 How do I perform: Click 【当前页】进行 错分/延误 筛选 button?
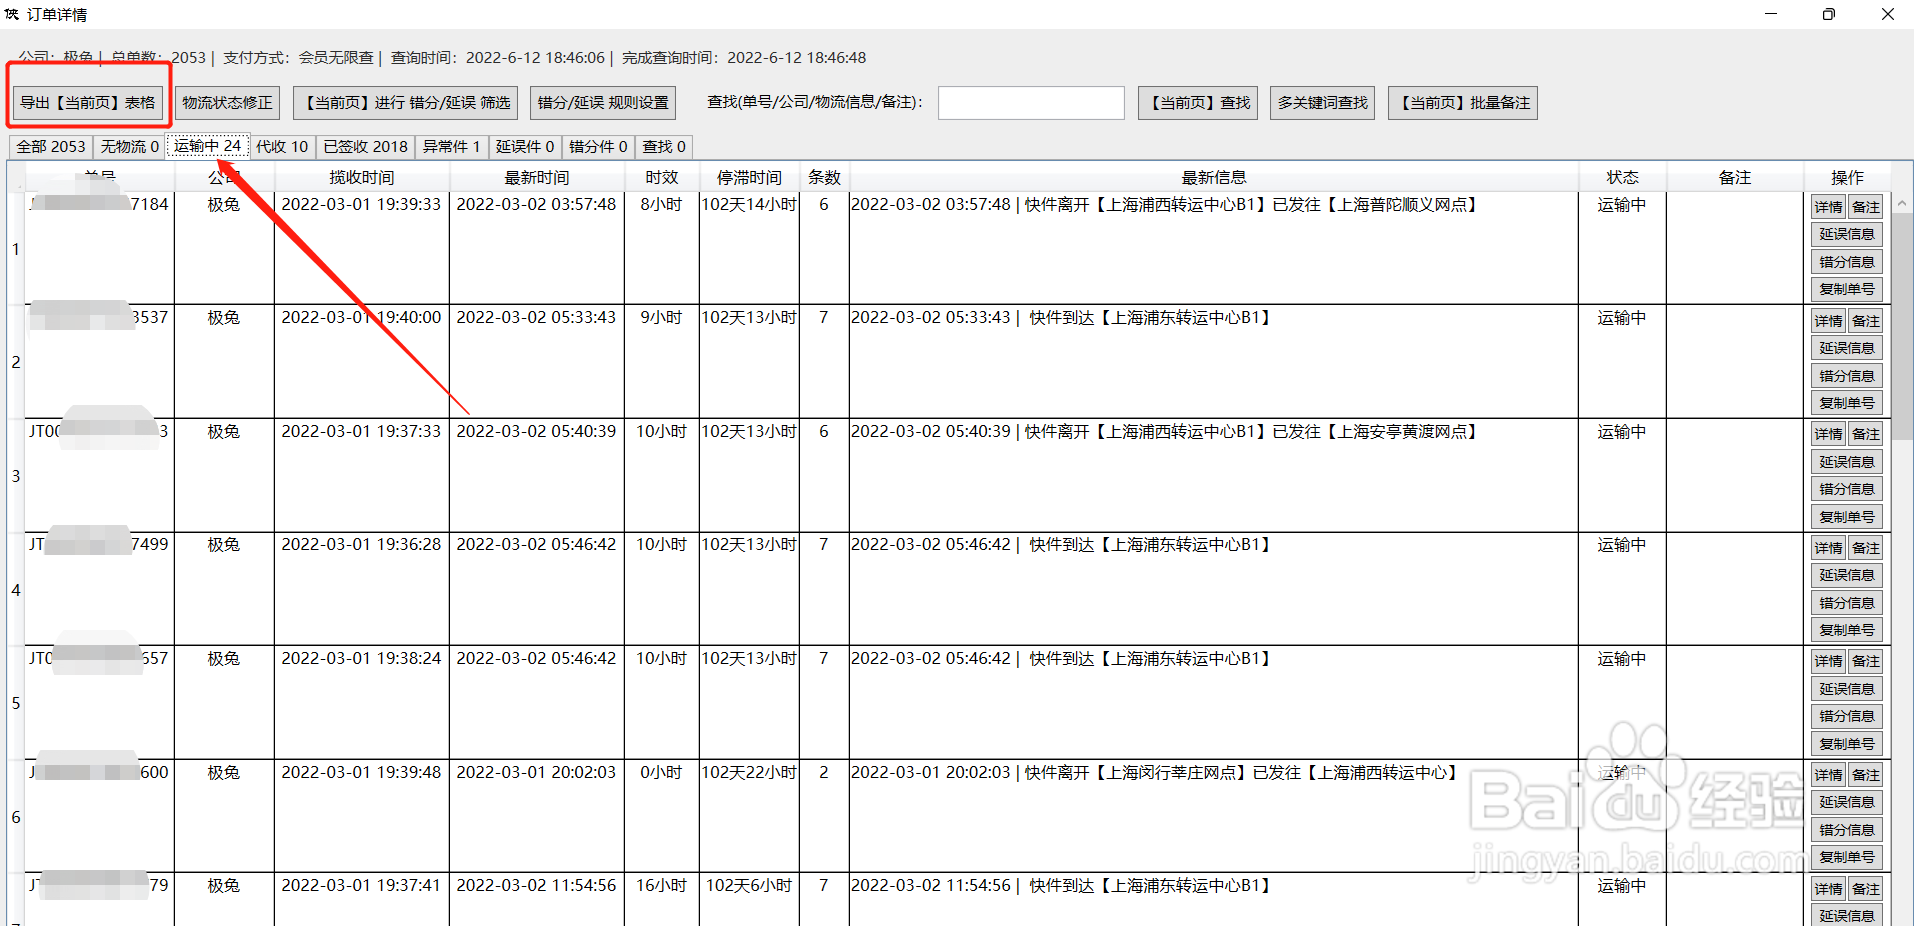tap(405, 103)
